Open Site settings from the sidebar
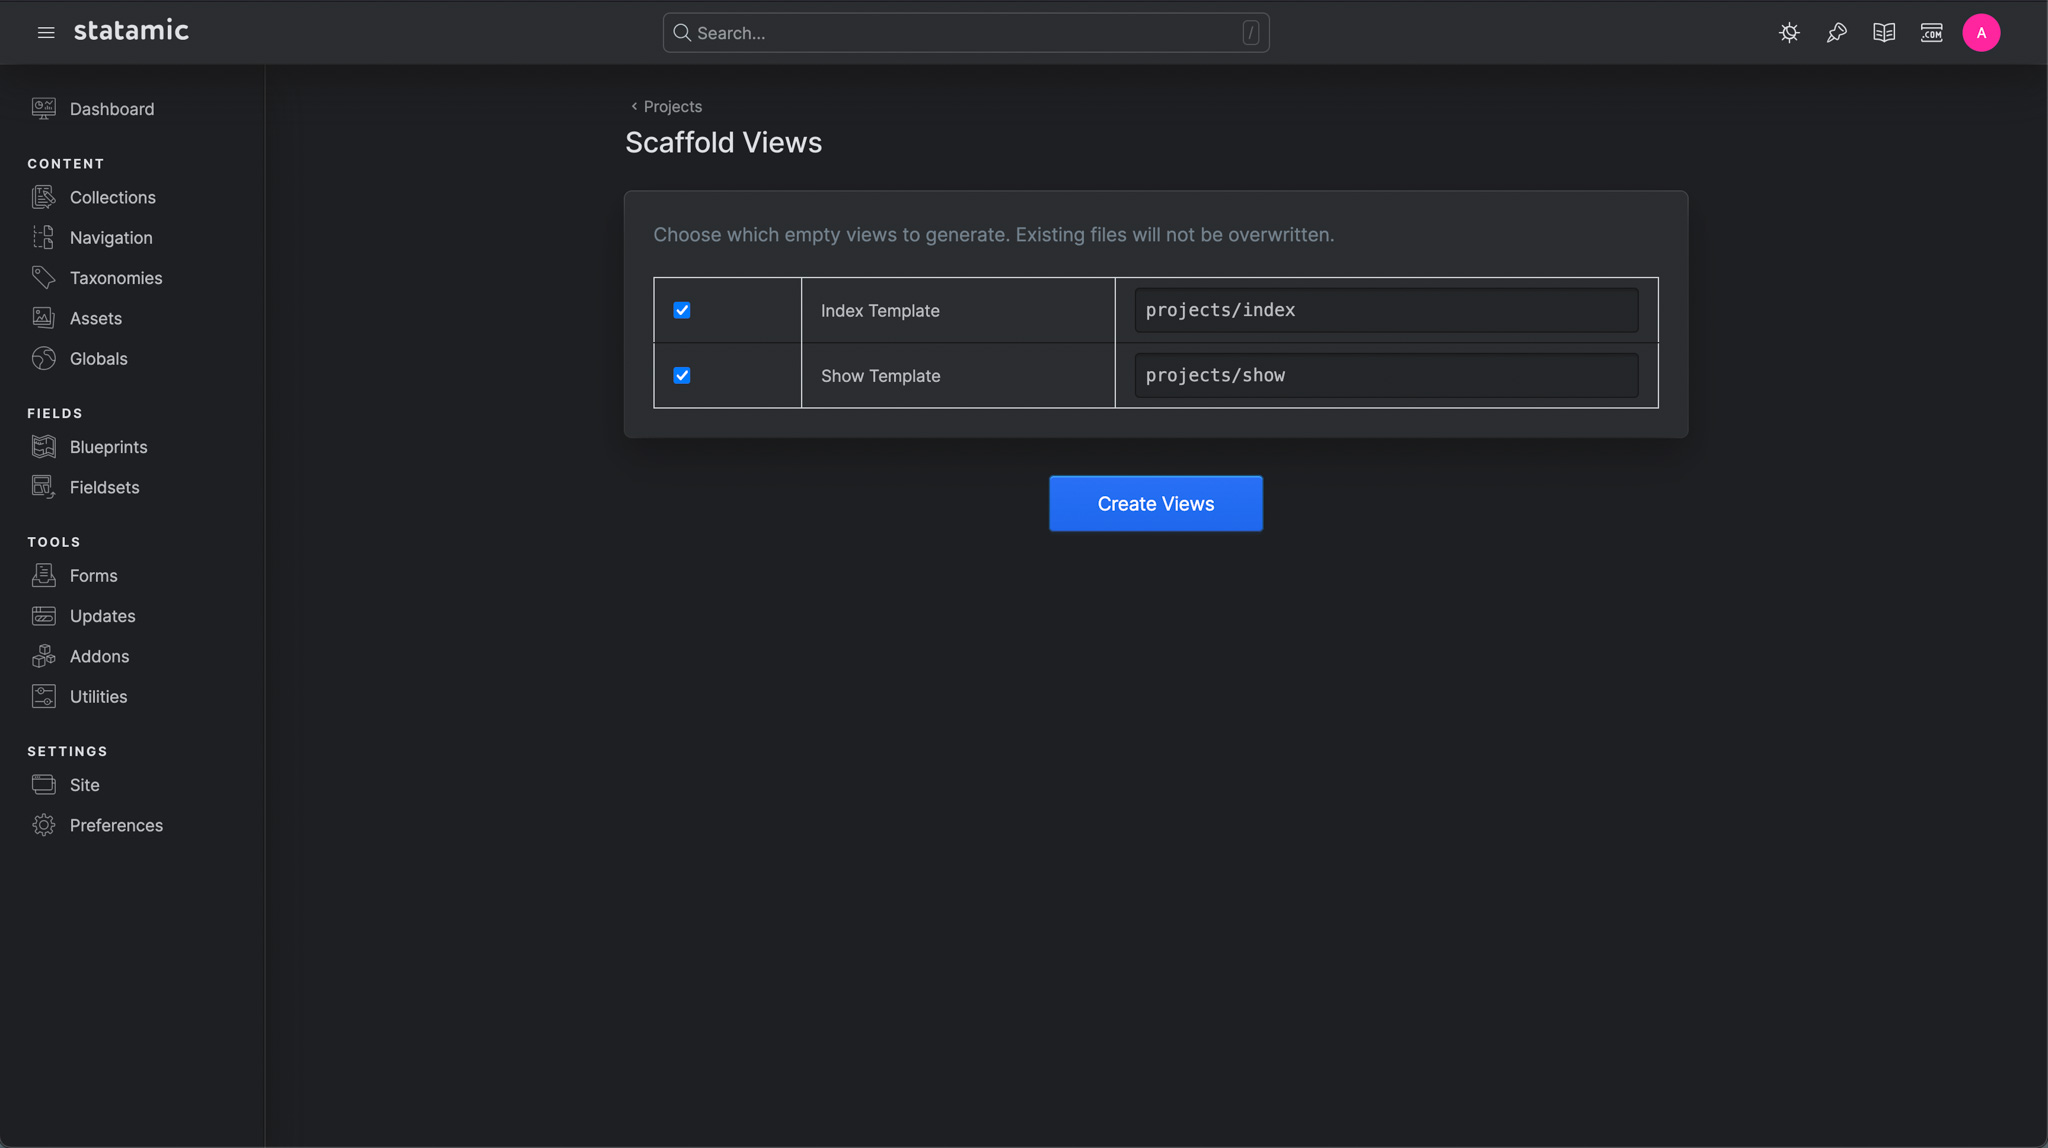Viewport: 2048px width, 1148px height. click(85, 785)
